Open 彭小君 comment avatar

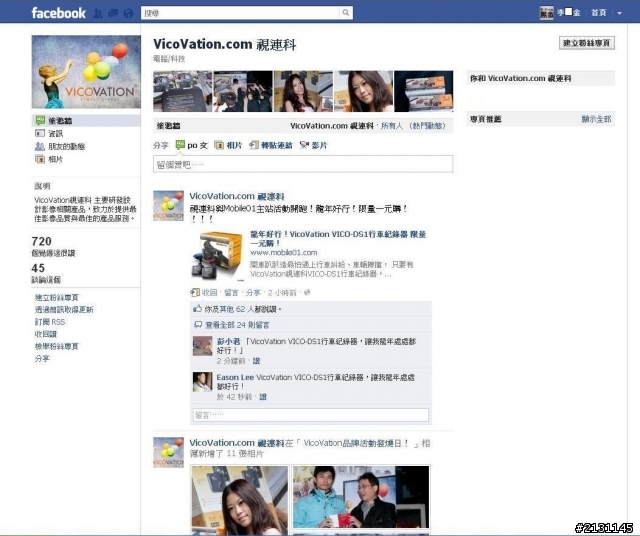(x=202, y=346)
